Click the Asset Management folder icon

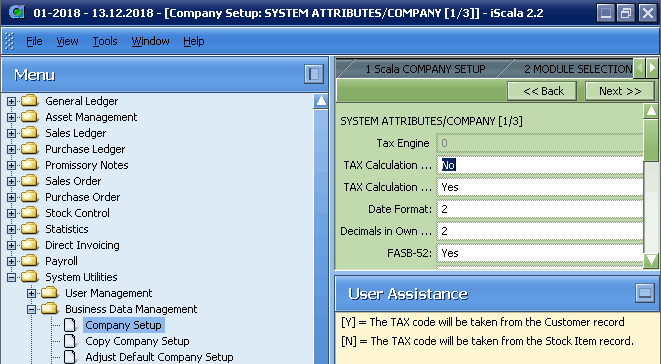point(30,117)
